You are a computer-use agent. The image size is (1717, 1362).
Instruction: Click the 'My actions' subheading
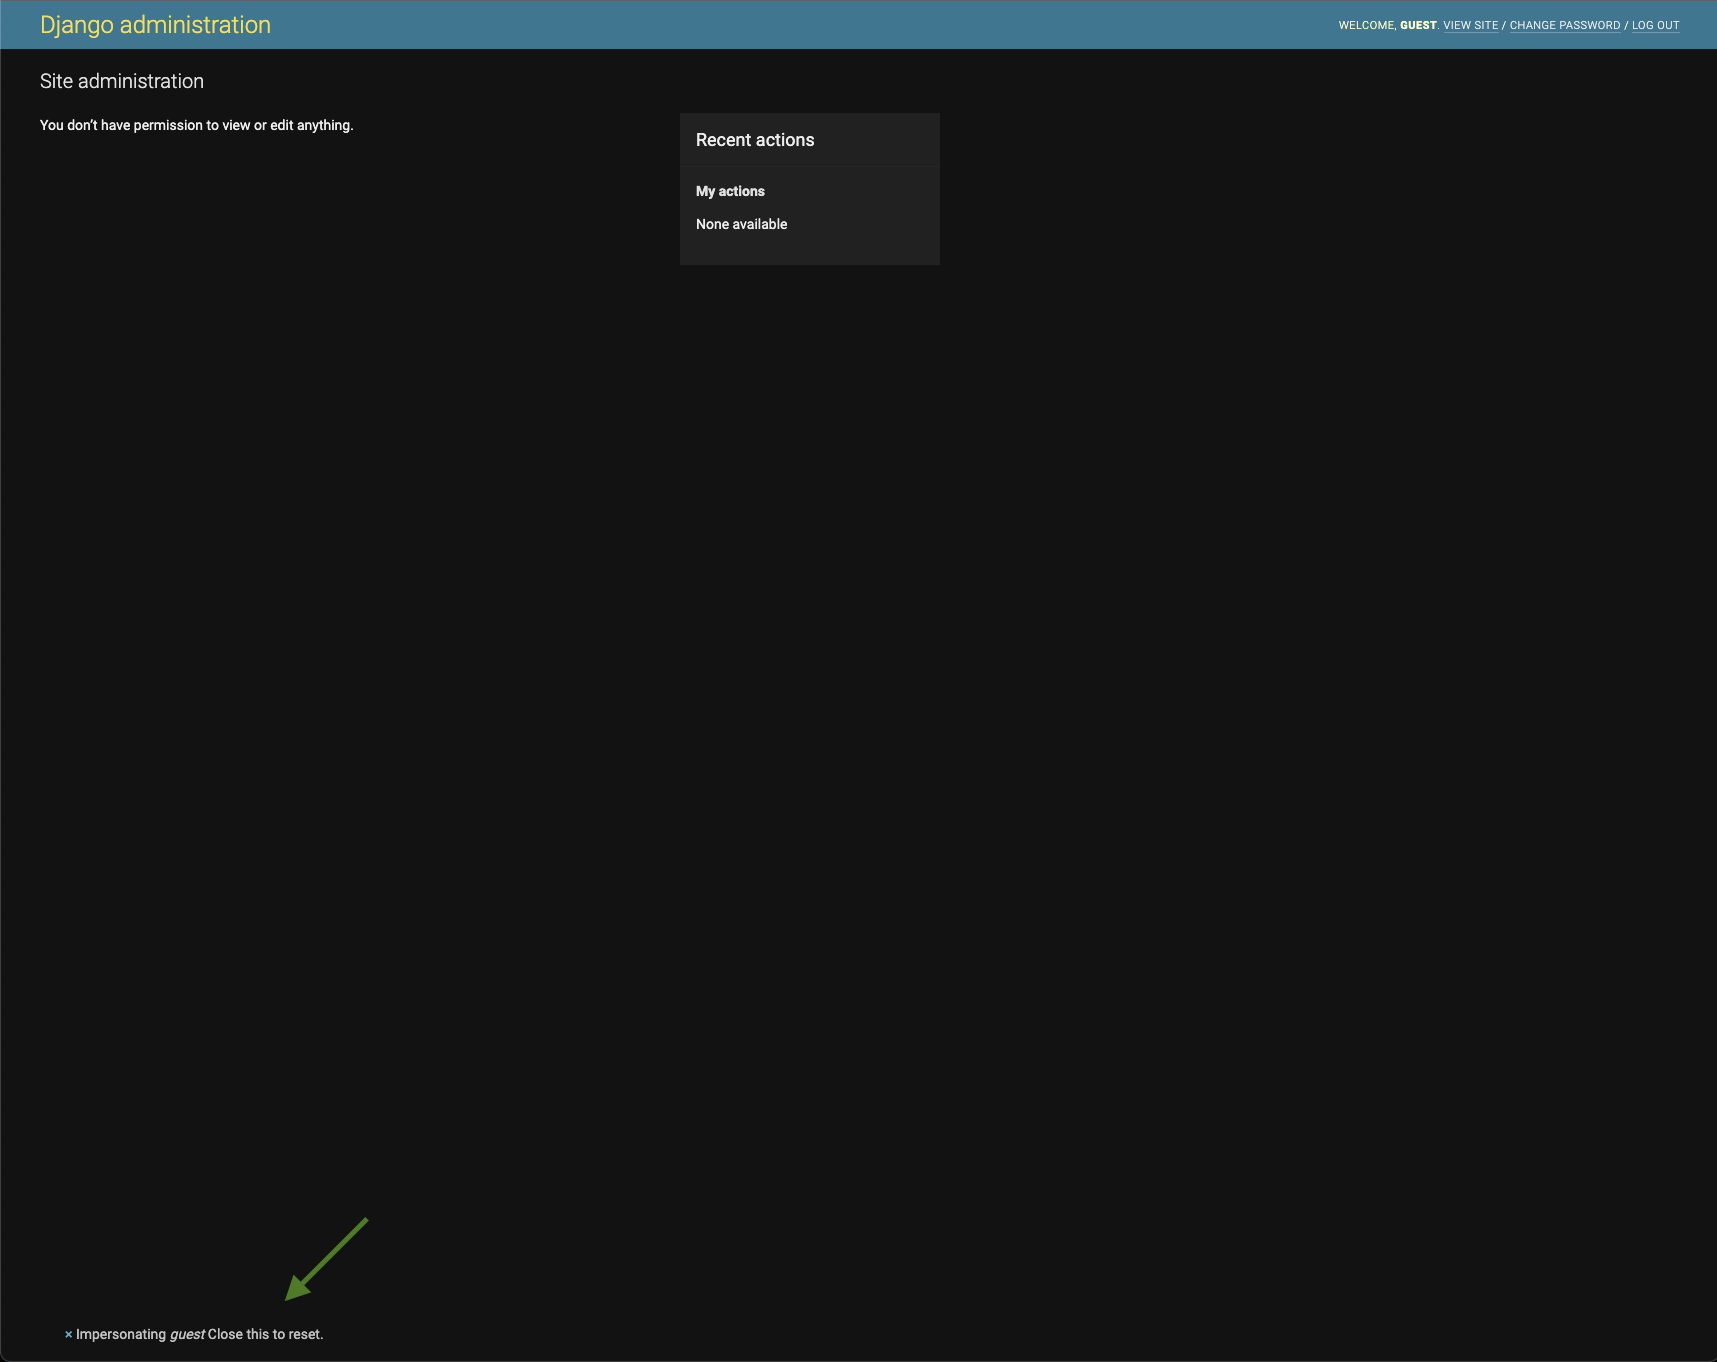tap(730, 191)
